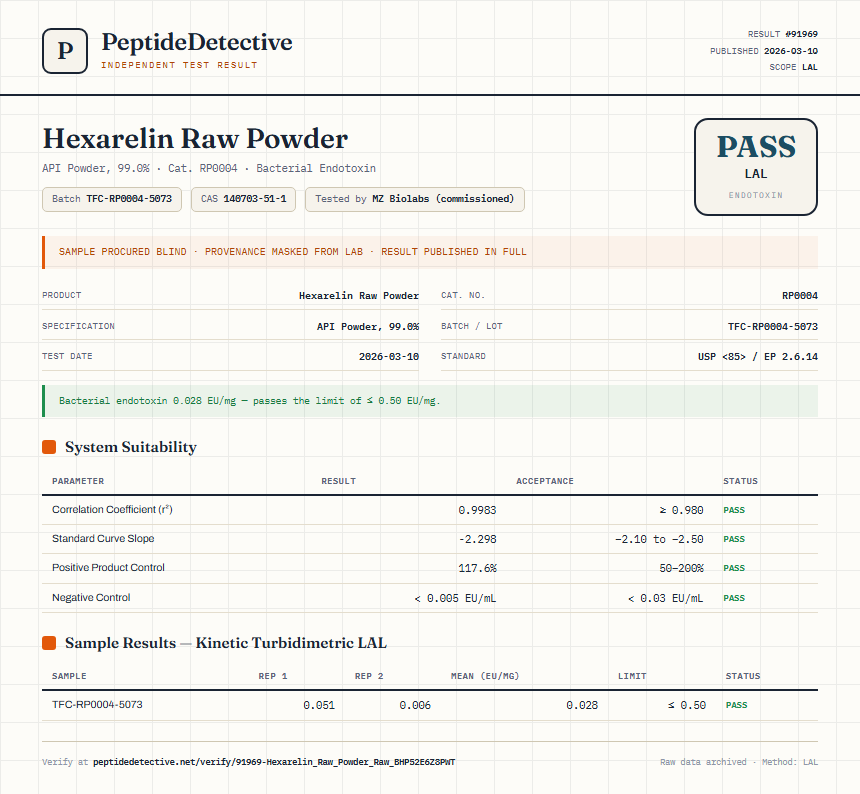Click the PeptideDetective site title
Viewport: 860px width, 794px height.
pyautogui.click(x=197, y=42)
